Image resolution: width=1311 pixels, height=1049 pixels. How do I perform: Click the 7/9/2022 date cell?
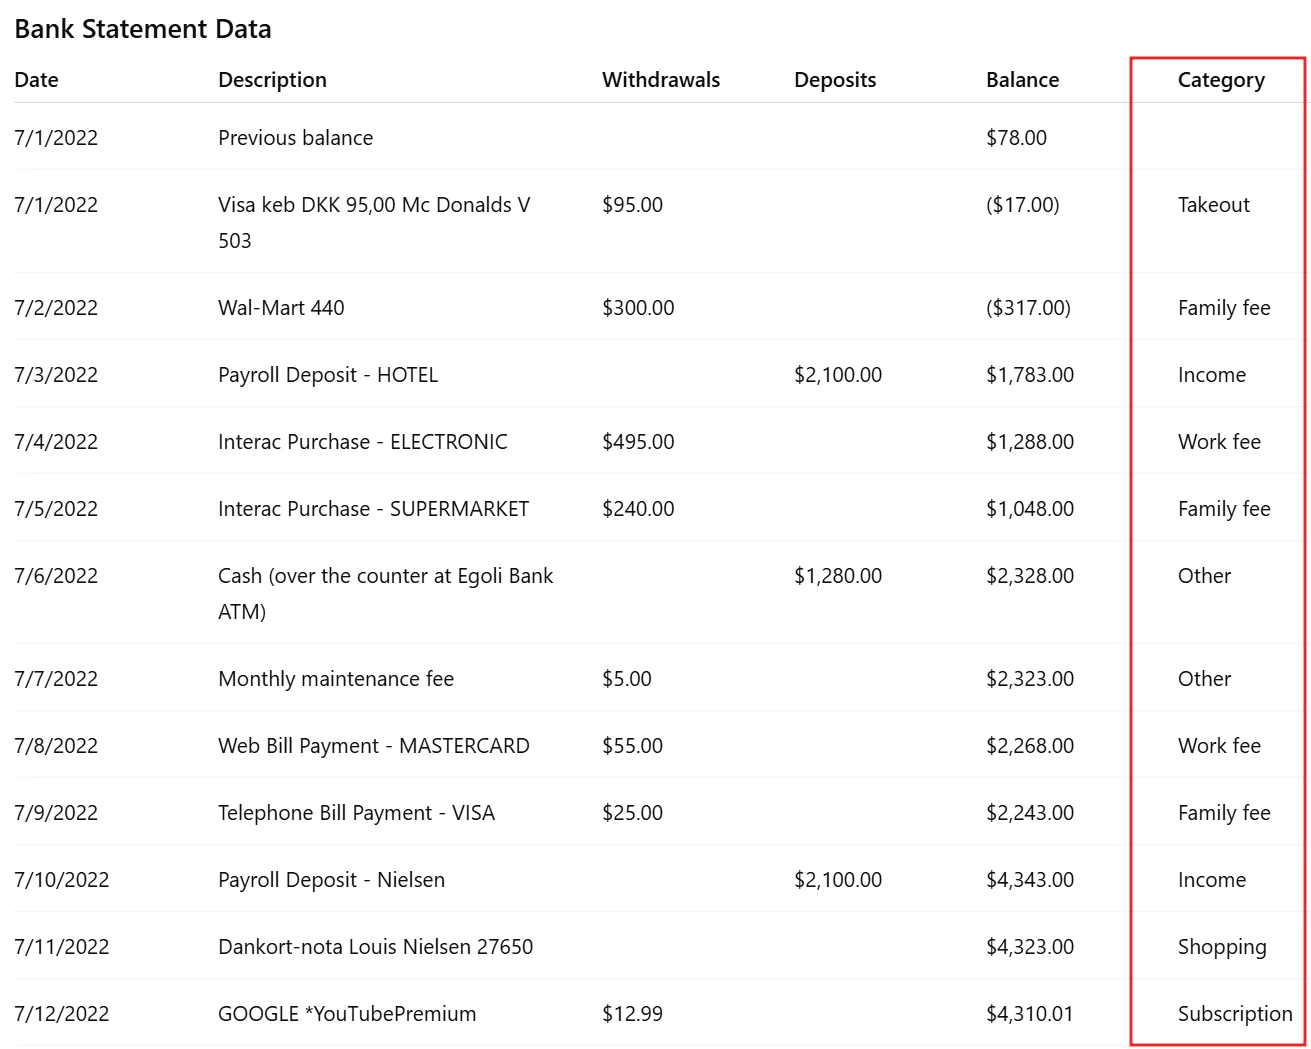coord(56,813)
